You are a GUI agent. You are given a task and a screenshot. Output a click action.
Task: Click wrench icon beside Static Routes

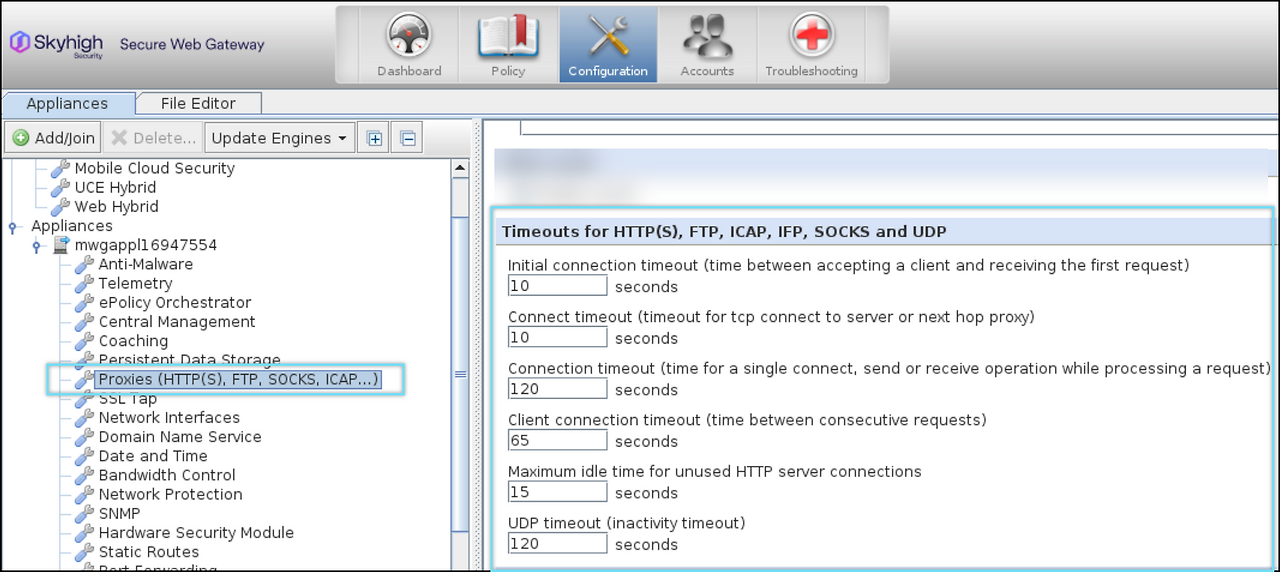pyautogui.click(x=84, y=552)
